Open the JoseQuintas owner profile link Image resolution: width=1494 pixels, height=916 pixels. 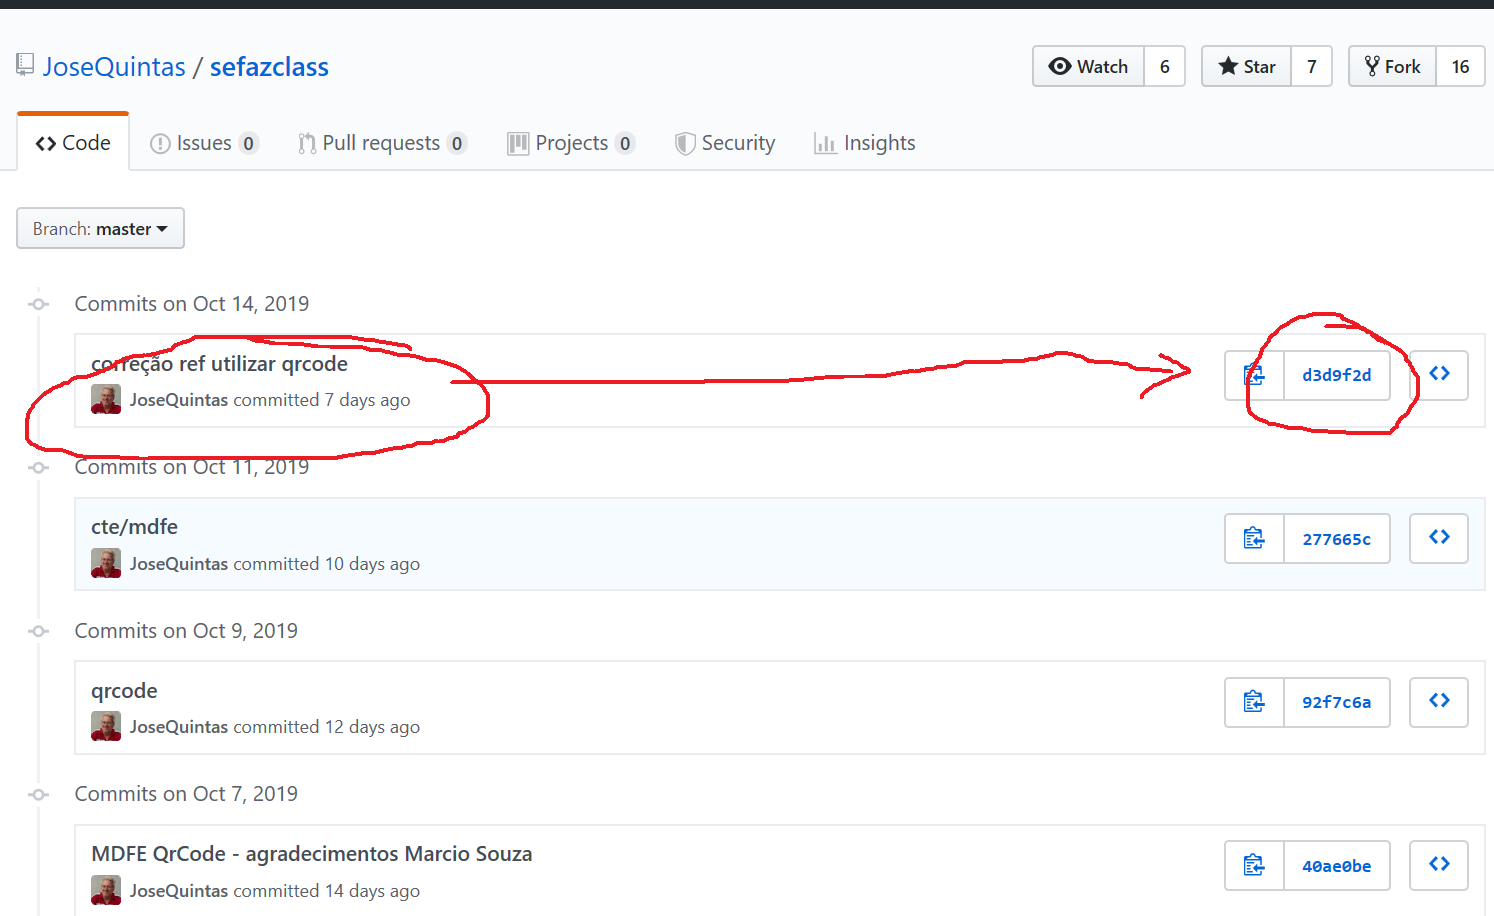(x=114, y=67)
